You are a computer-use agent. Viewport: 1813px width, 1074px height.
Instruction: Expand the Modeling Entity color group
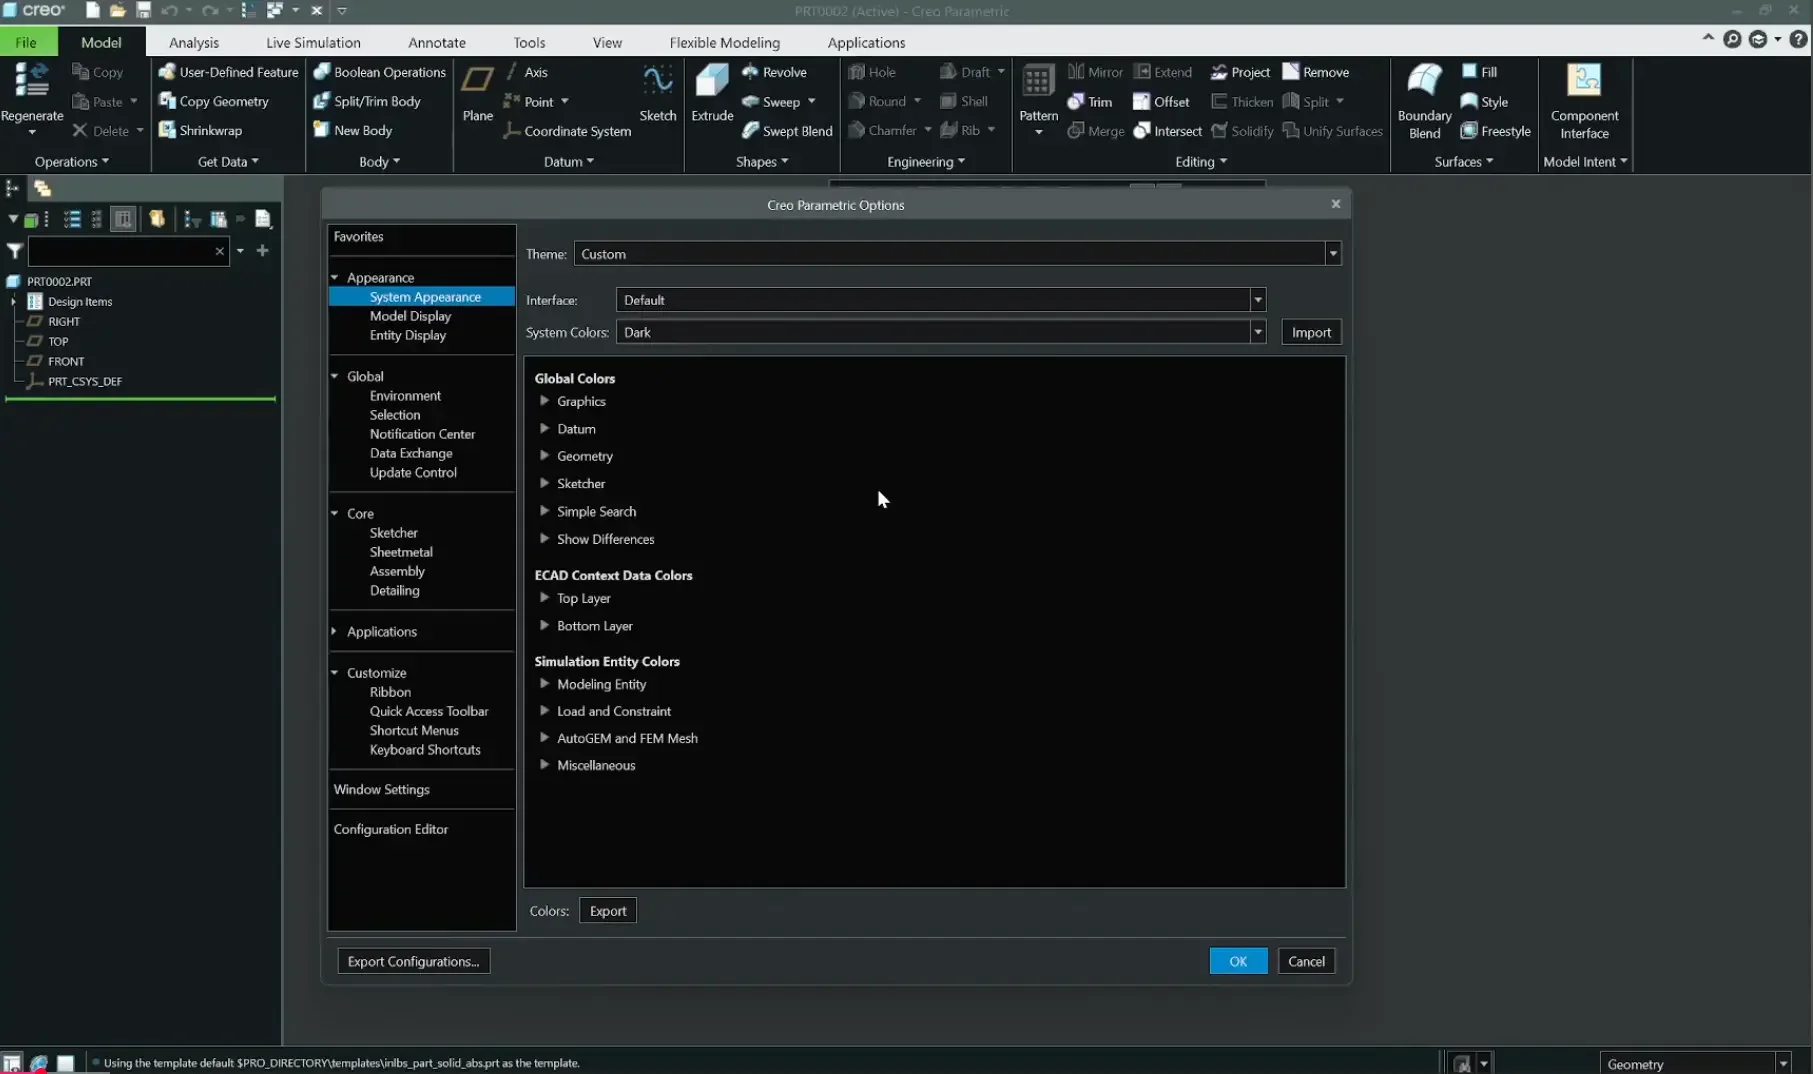(x=544, y=684)
